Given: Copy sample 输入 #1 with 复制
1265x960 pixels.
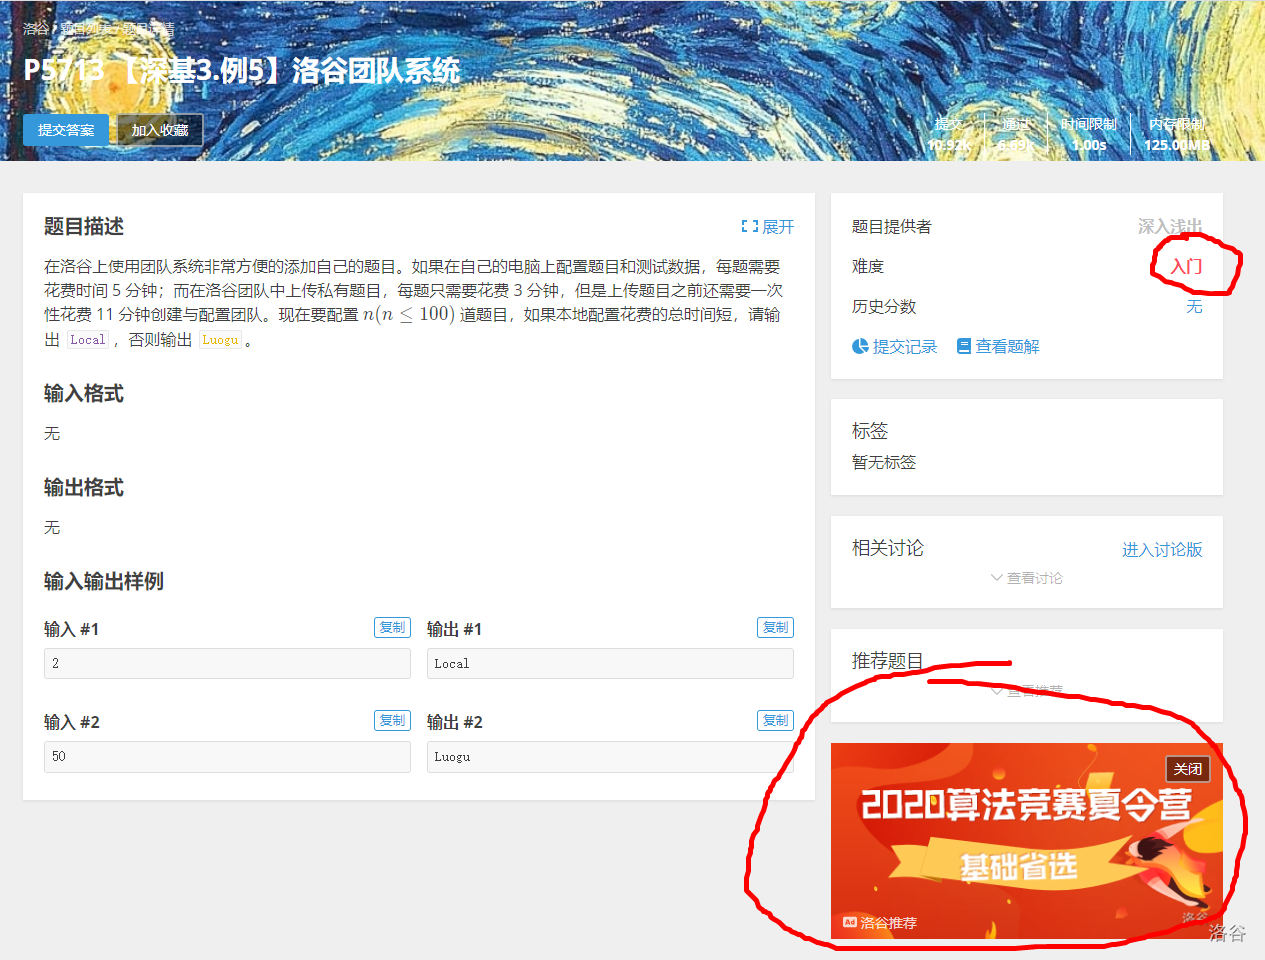Looking at the screenshot, I should 392,627.
